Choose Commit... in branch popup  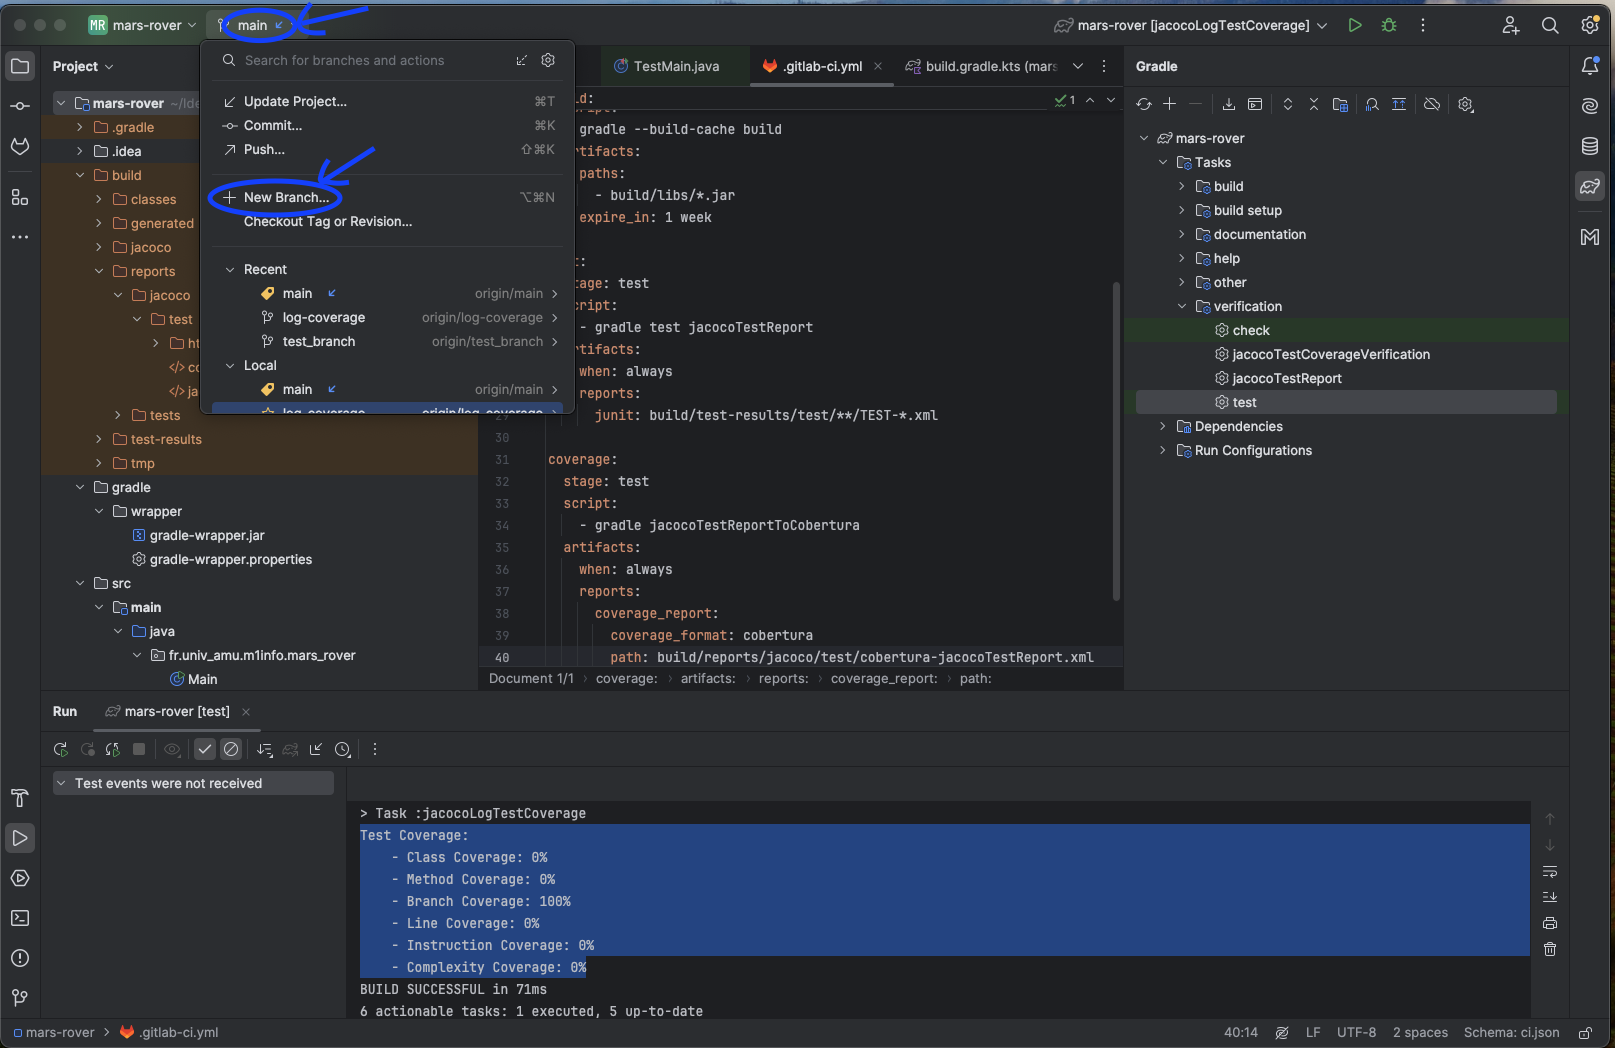pyautogui.click(x=388, y=126)
